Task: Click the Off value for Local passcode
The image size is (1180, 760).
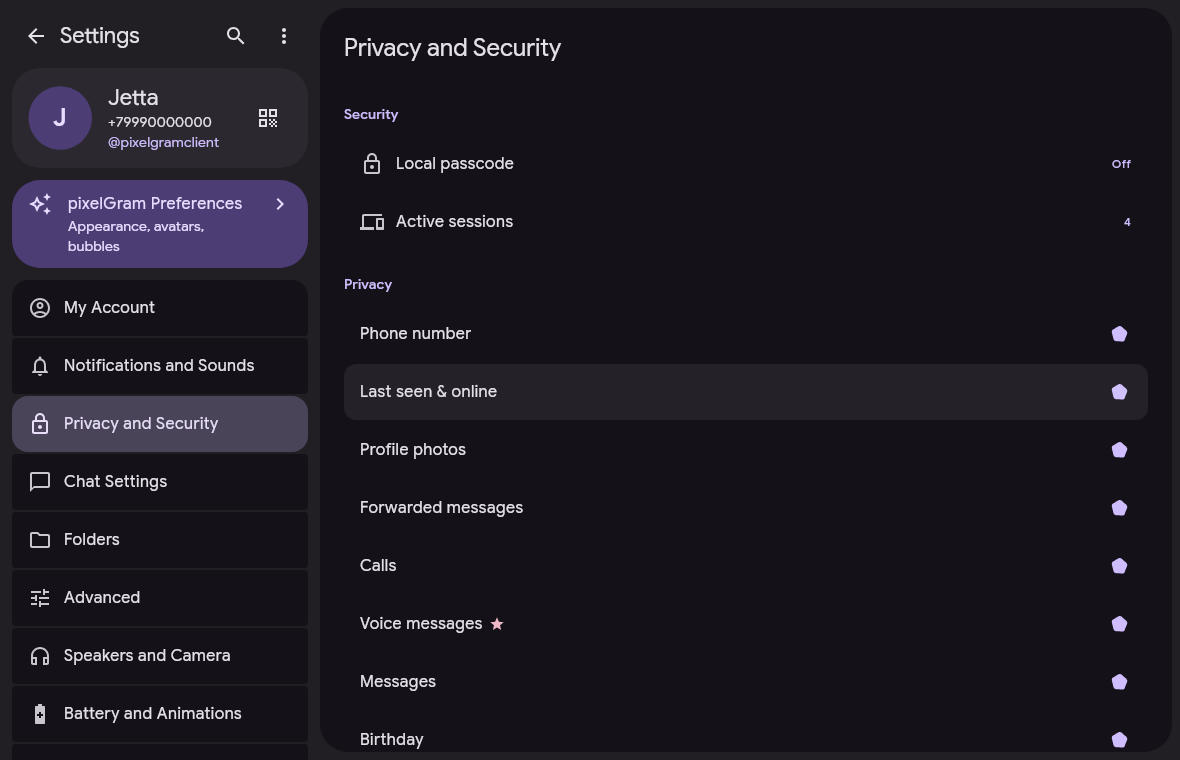Action: (1121, 164)
